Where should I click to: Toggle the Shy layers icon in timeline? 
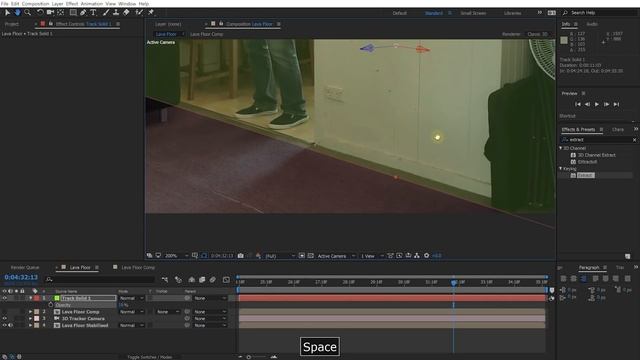click(x=191, y=280)
